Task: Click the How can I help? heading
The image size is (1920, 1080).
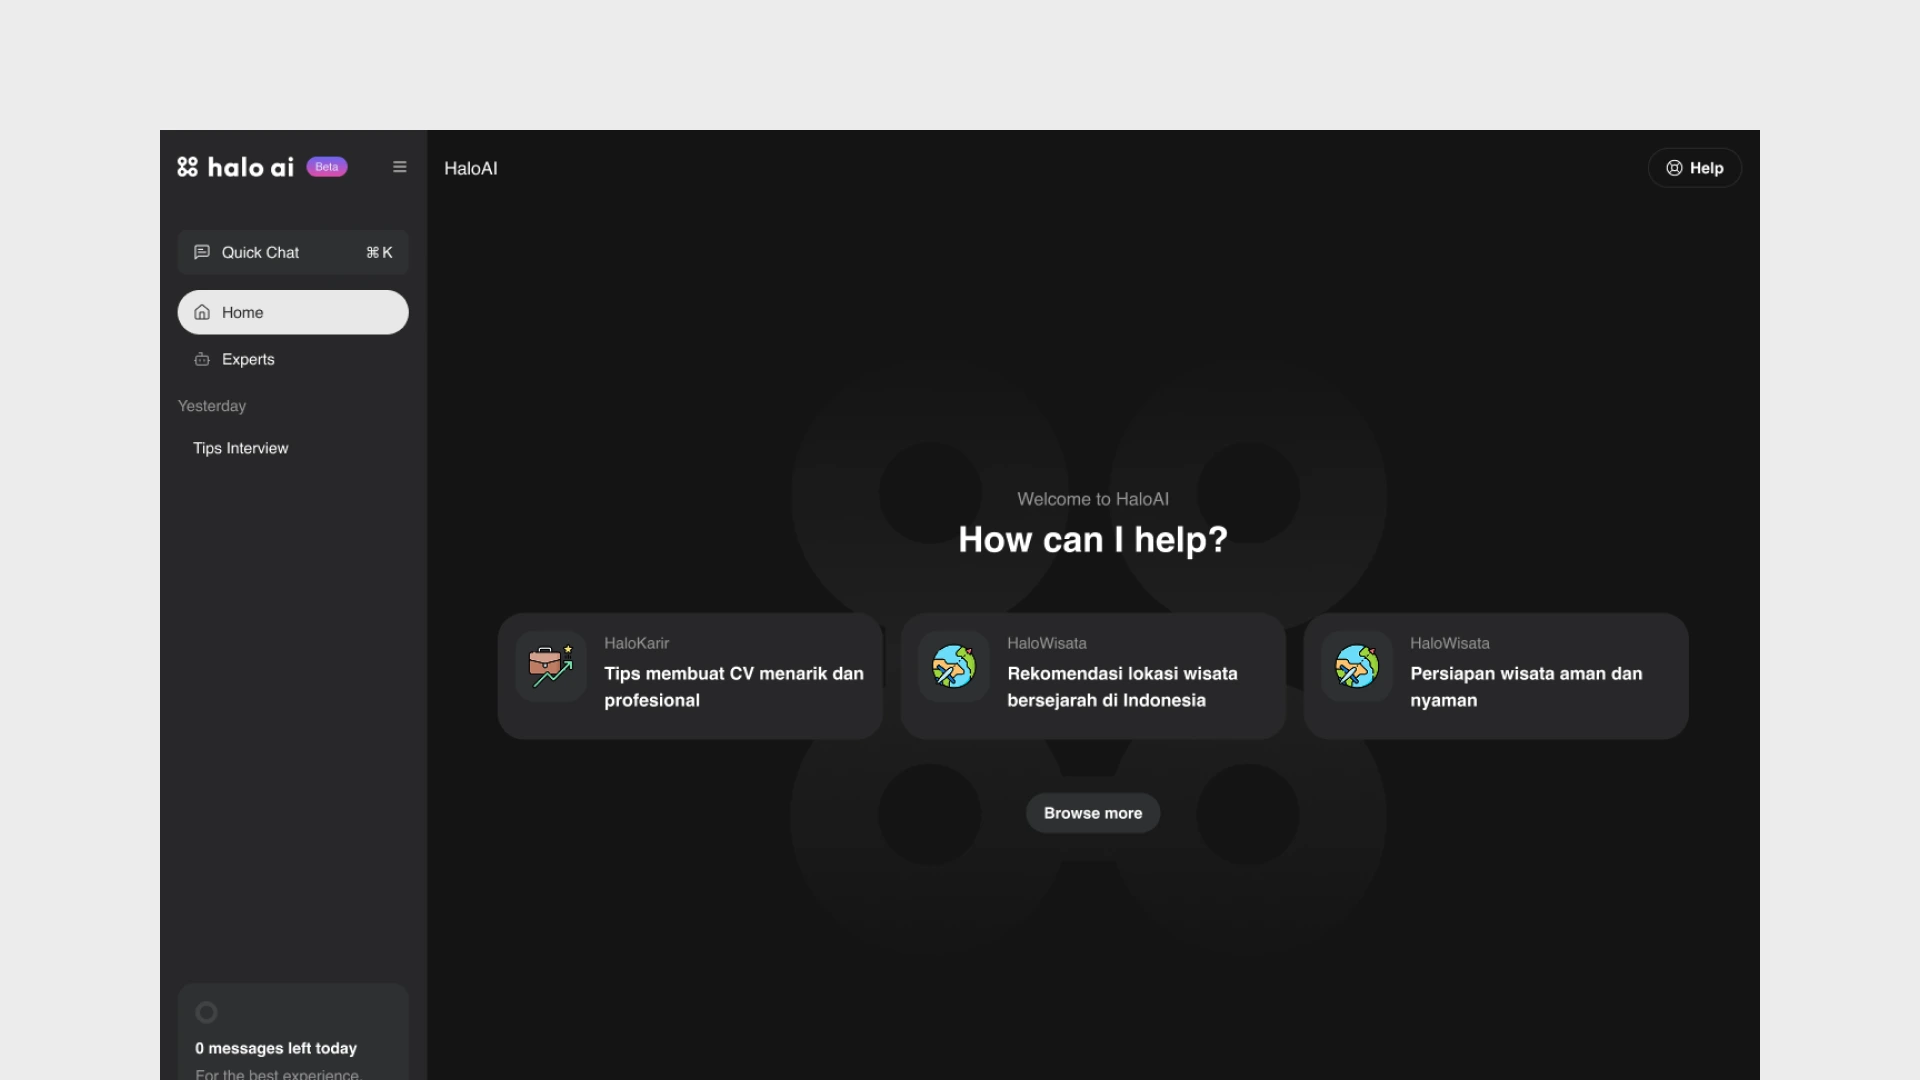Action: [x=1093, y=540]
